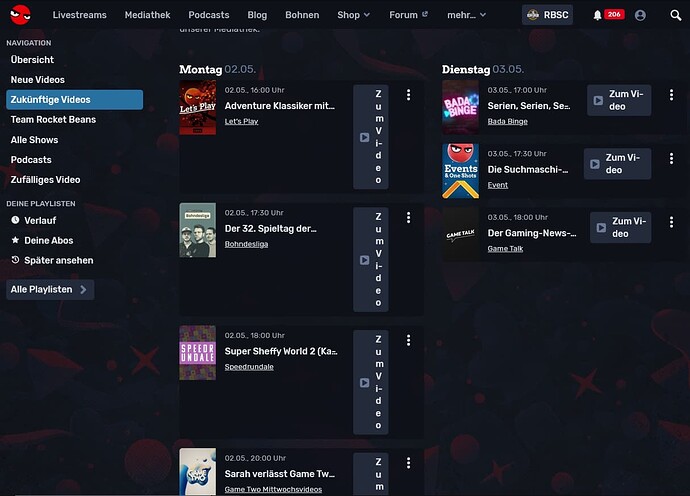
Task: Select Zukünftige Videos in the sidebar
Action: pyautogui.click(x=74, y=100)
